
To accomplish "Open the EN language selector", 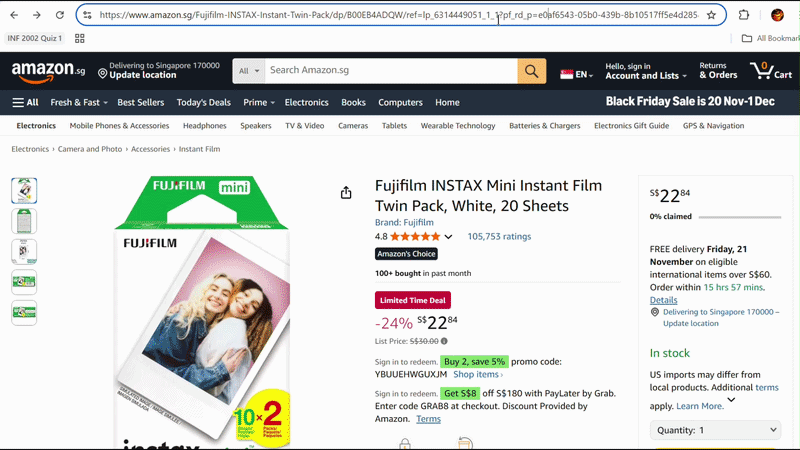I will click(577, 74).
